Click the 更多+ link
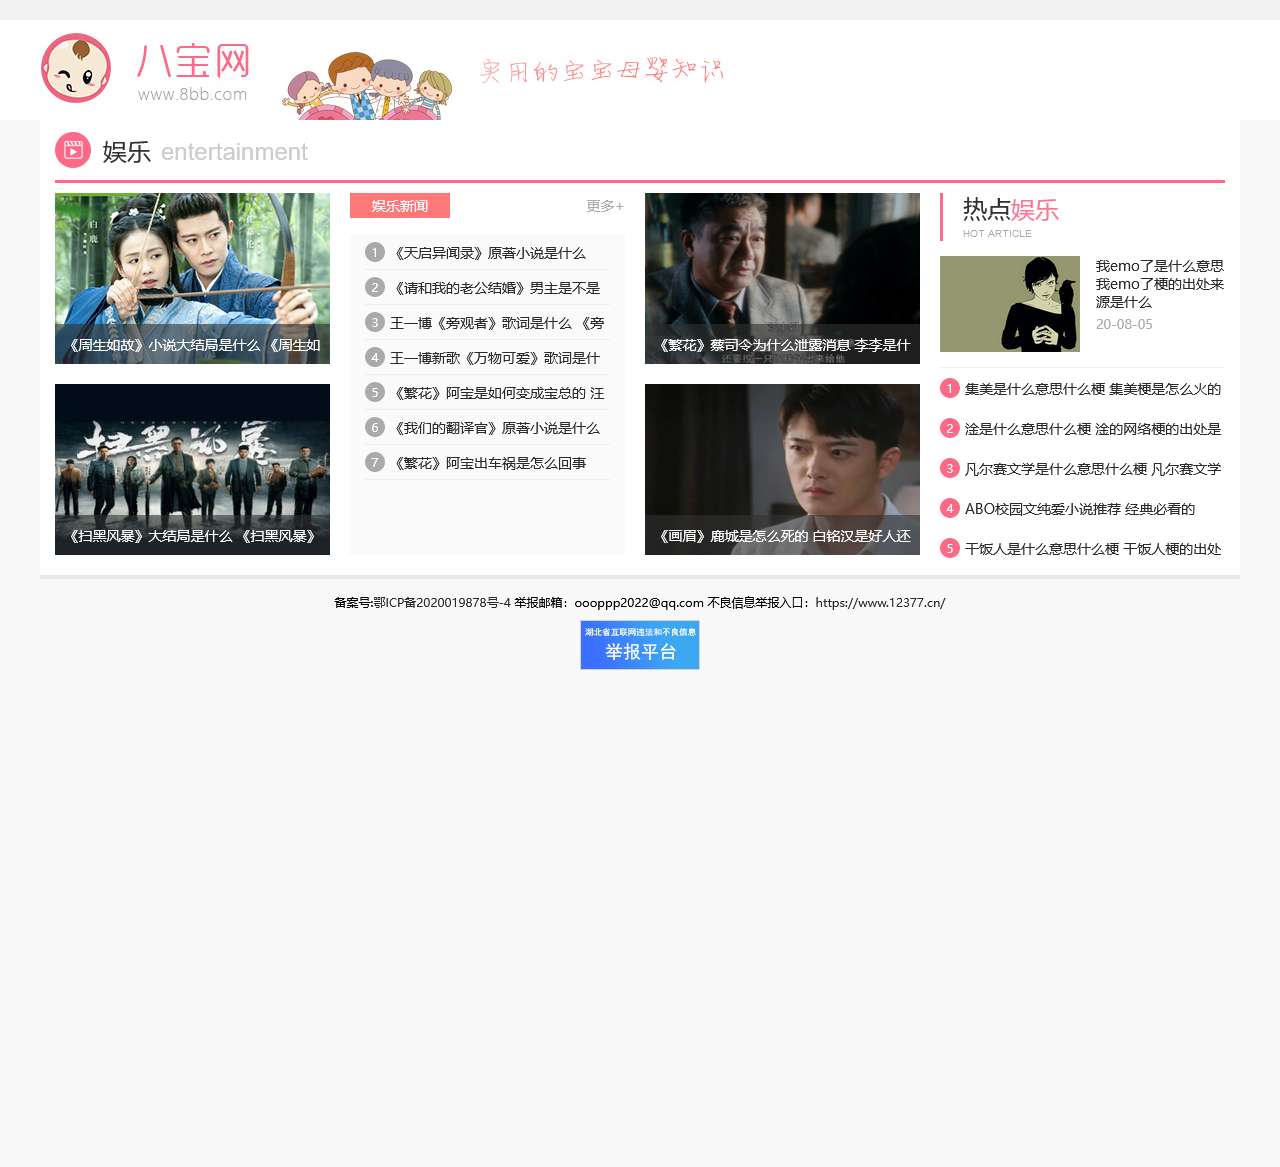The height and width of the screenshot is (1167, 1280). [x=605, y=206]
